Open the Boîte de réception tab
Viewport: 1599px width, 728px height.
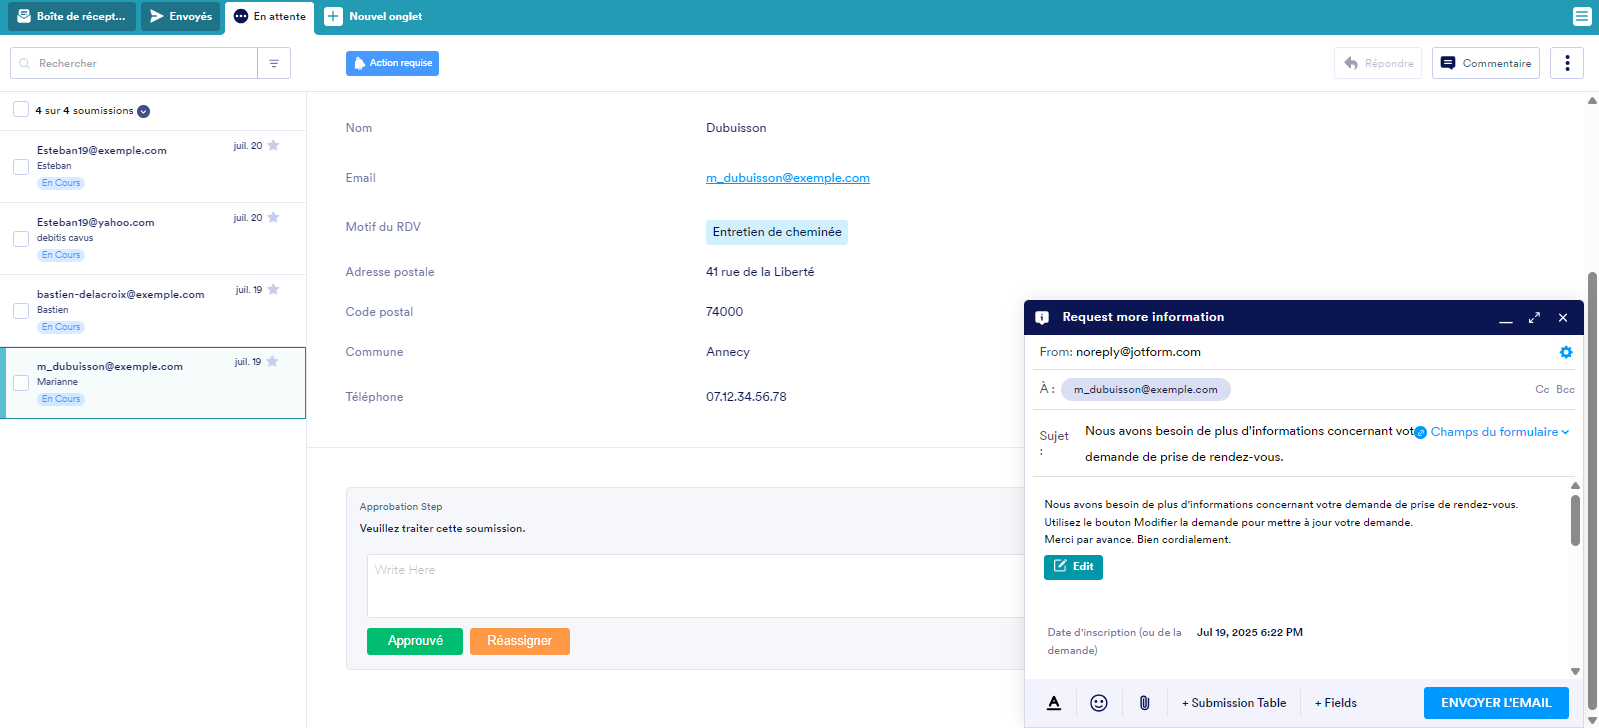pos(71,17)
